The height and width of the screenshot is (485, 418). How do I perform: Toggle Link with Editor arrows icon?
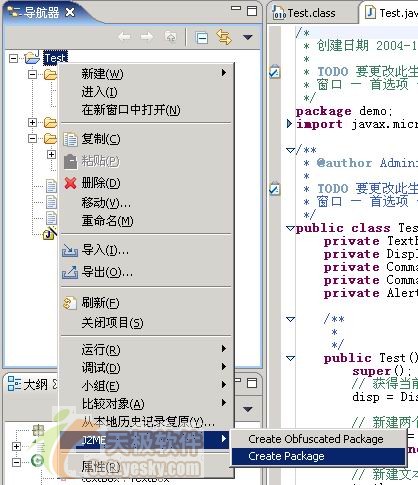224,37
